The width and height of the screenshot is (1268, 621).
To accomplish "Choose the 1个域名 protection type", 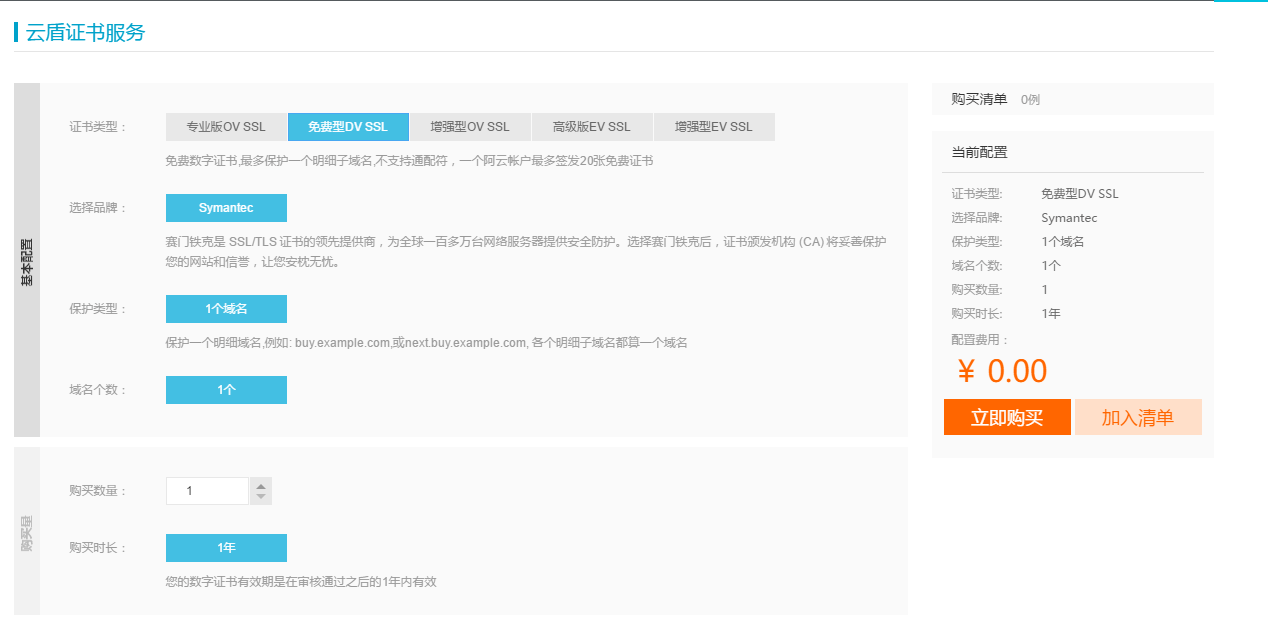I will (x=226, y=309).
